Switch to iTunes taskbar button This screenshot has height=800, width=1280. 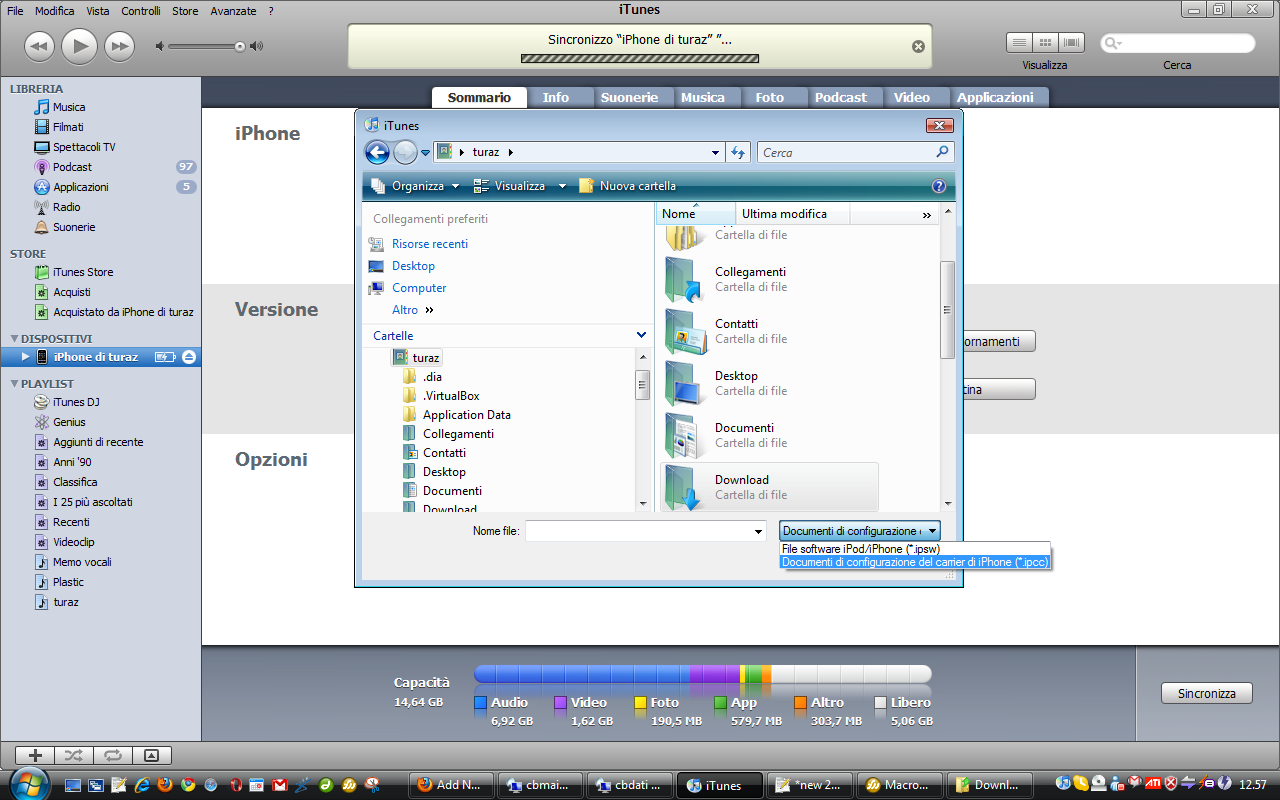pyautogui.click(x=720, y=785)
